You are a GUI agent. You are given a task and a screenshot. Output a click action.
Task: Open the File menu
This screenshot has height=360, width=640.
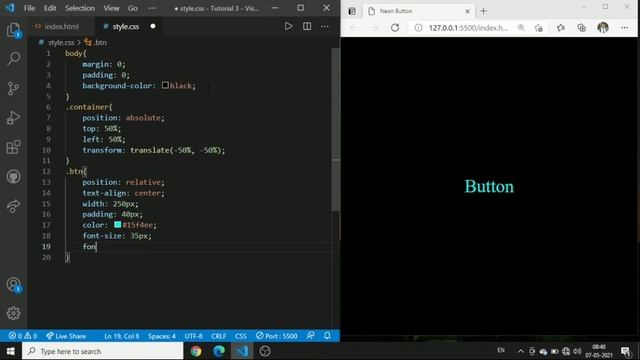29,8
